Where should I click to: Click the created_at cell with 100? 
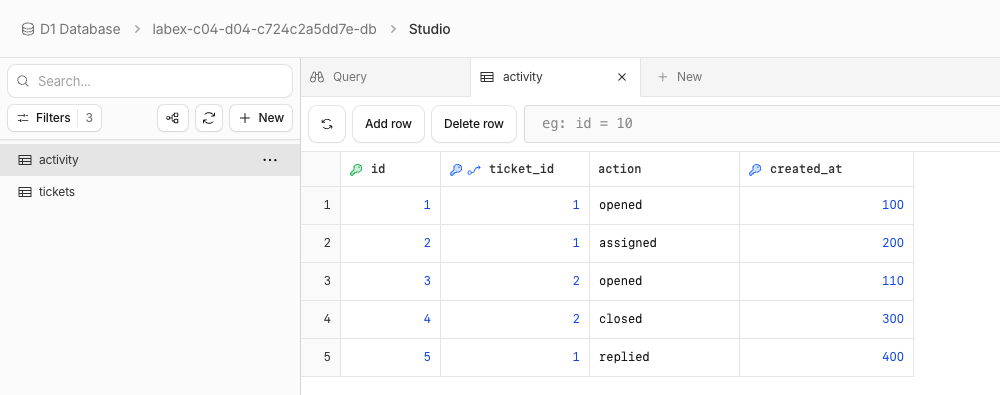[x=827, y=205]
